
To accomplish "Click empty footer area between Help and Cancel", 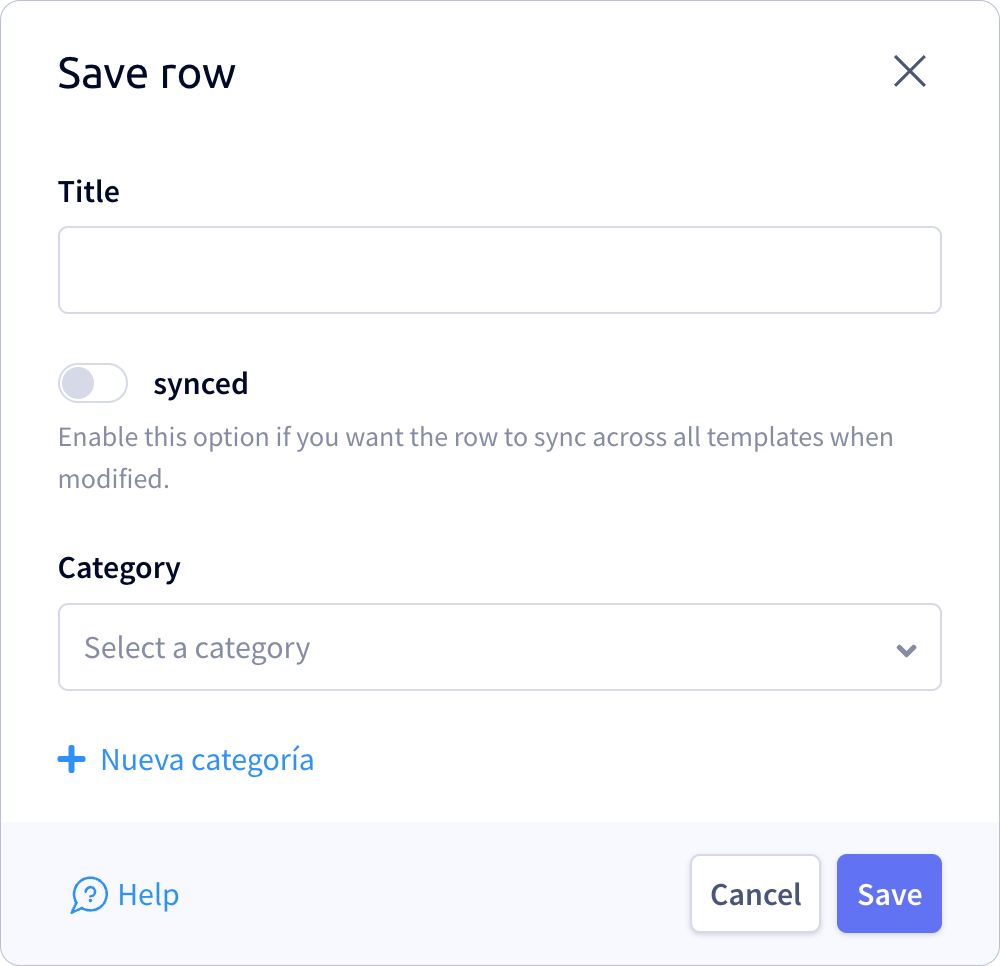I will pos(434,893).
